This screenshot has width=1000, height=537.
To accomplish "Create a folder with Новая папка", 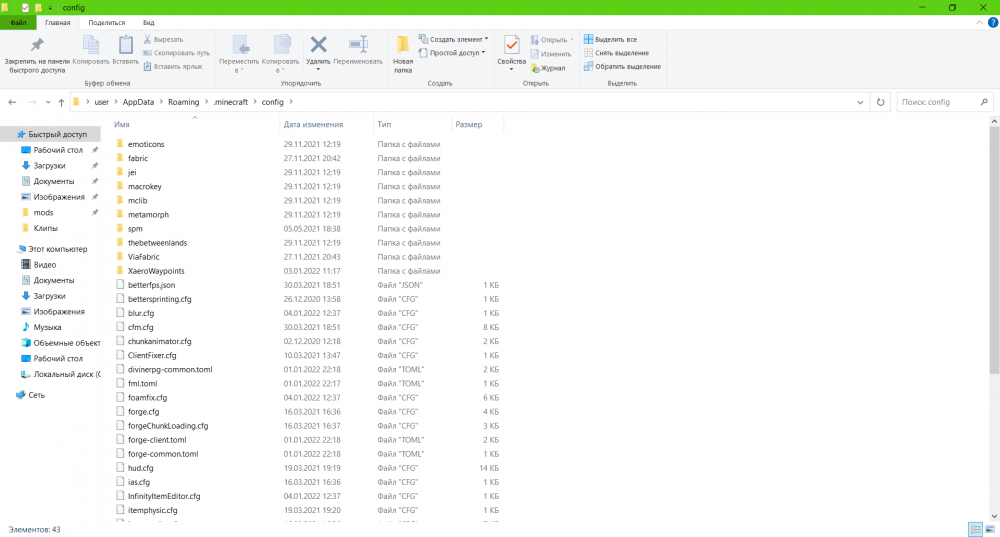I will point(402,54).
